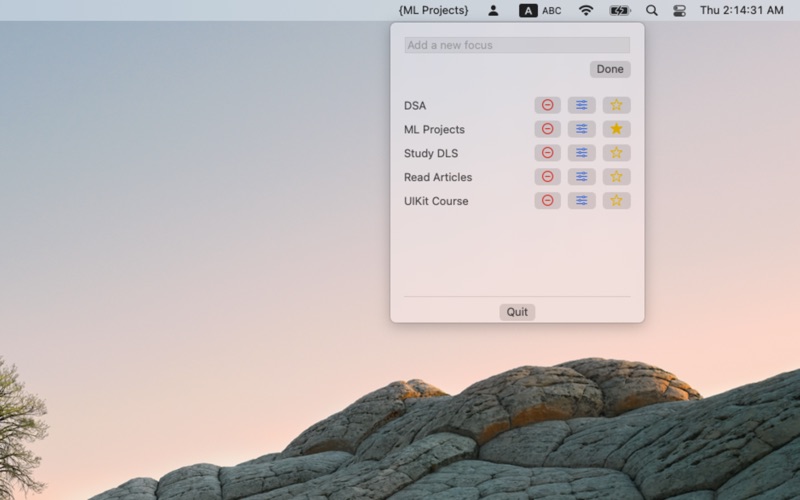Delete the Study DLS focus
Image resolution: width=800 pixels, height=500 pixels.
547,153
